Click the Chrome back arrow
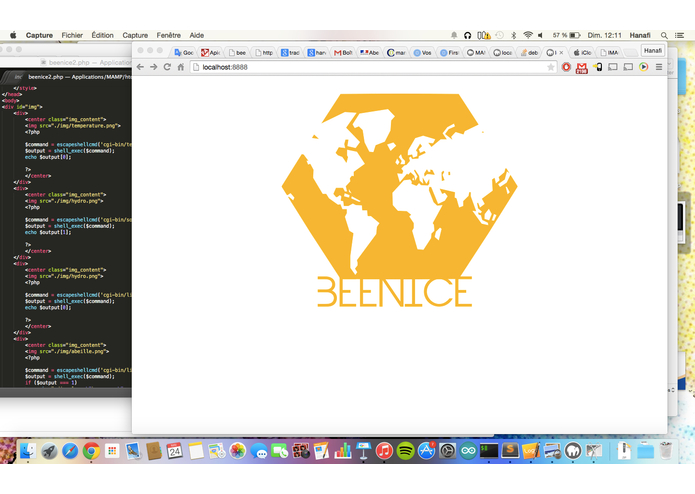 tap(140, 67)
